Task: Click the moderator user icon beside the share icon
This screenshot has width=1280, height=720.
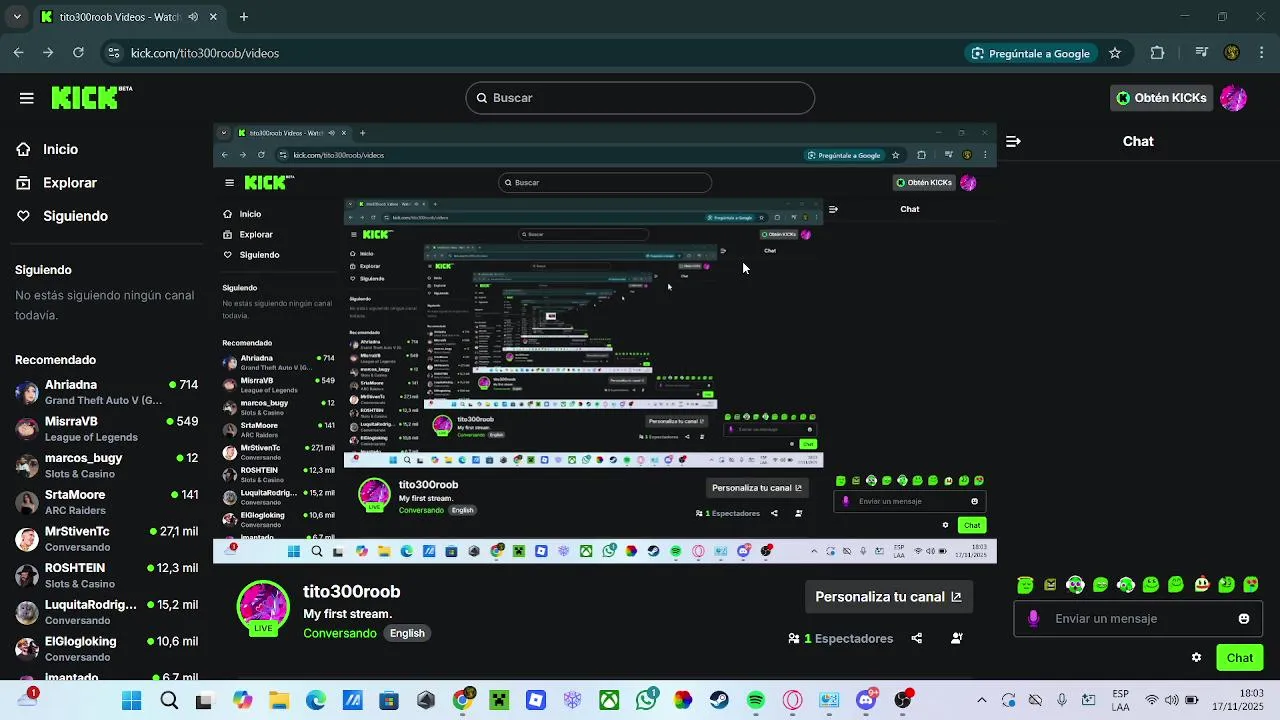Action: [957, 638]
